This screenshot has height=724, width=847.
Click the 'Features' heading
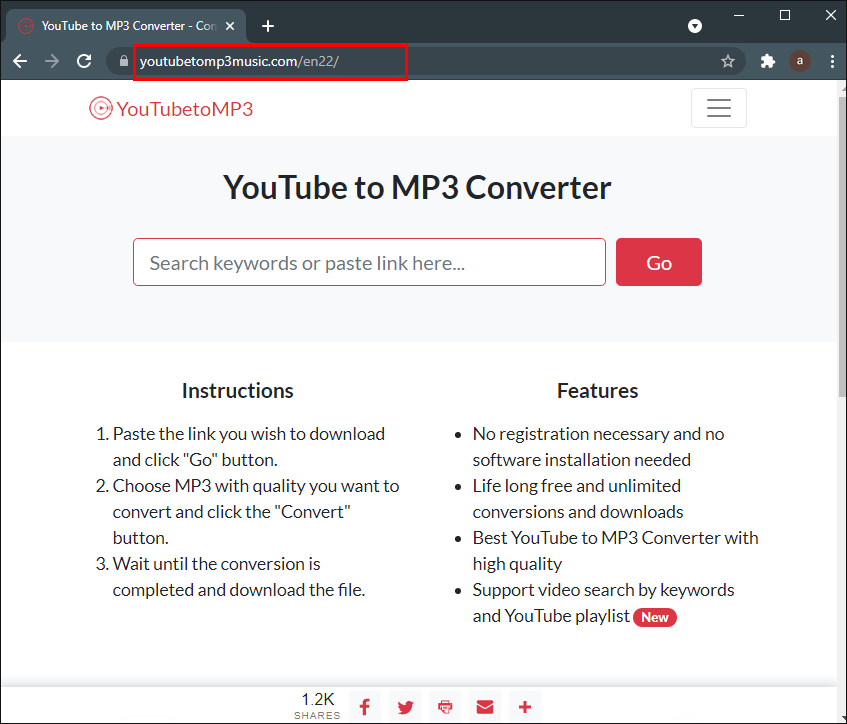pyautogui.click(x=597, y=391)
